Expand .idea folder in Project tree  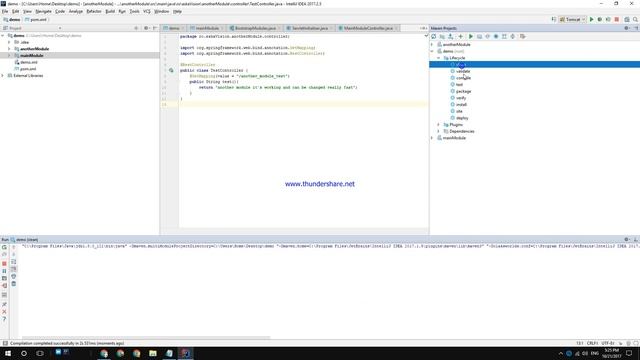pyautogui.click(x=9, y=42)
